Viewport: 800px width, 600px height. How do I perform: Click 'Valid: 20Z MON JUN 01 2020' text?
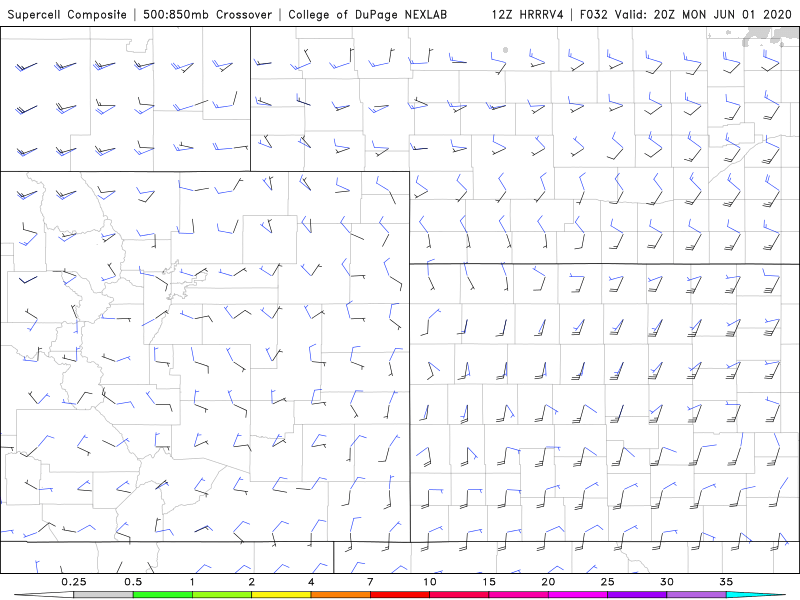click(703, 14)
